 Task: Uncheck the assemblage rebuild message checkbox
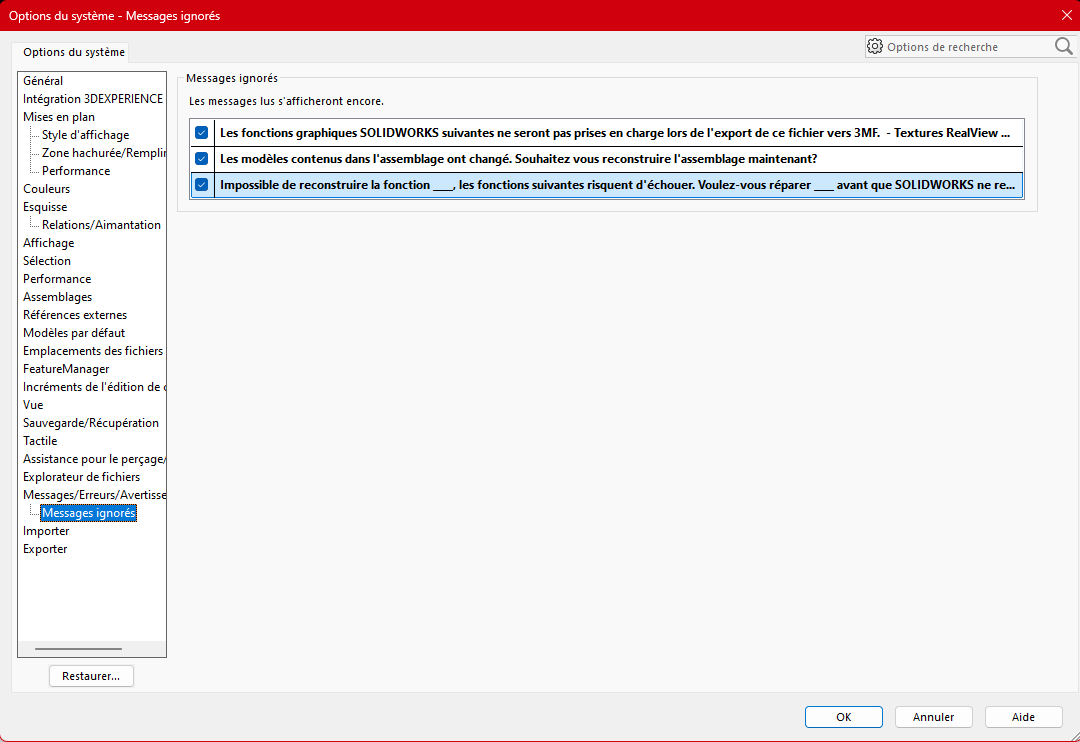[202, 158]
